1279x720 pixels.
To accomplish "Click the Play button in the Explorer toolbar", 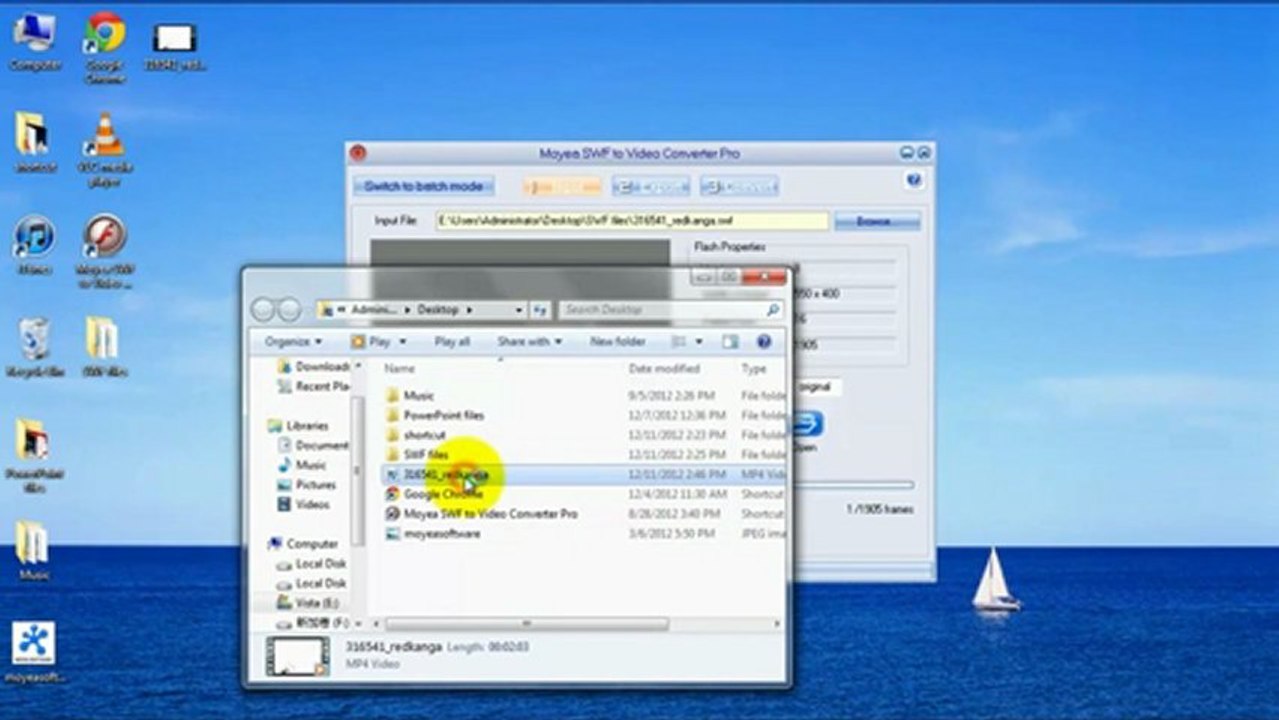I will coord(373,342).
